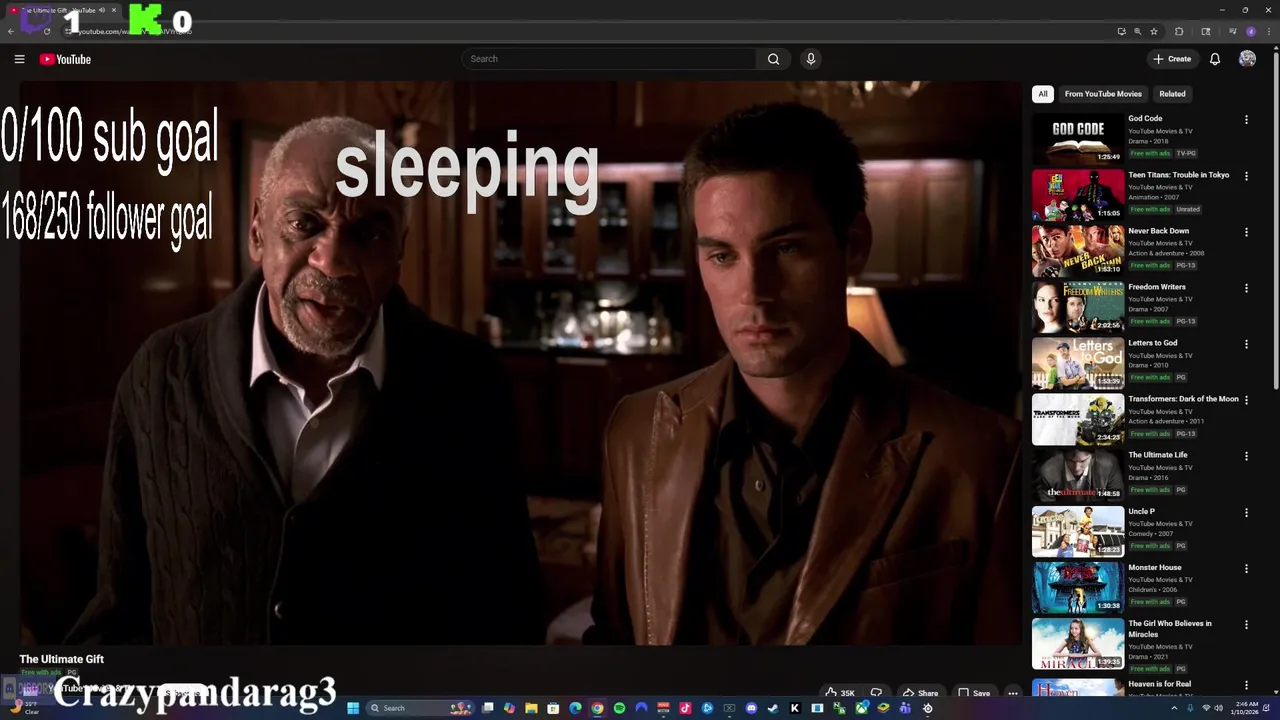Open the Uncle P thumbnail
The width and height of the screenshot is (1280, 720).
(x=1078, y=531)
